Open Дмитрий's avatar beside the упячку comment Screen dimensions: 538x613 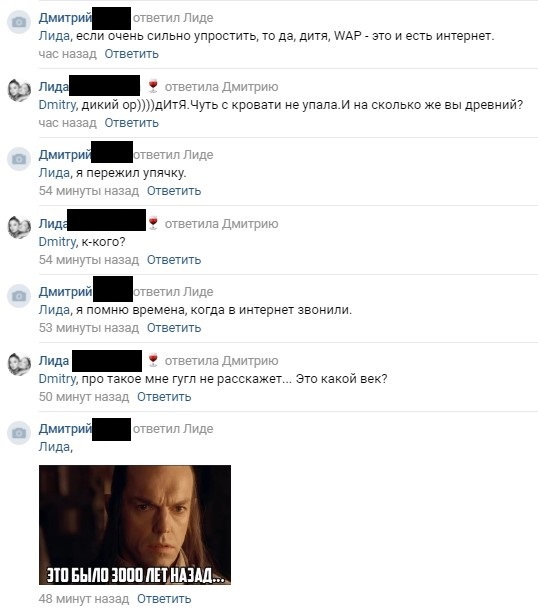(x=19, y=159)
